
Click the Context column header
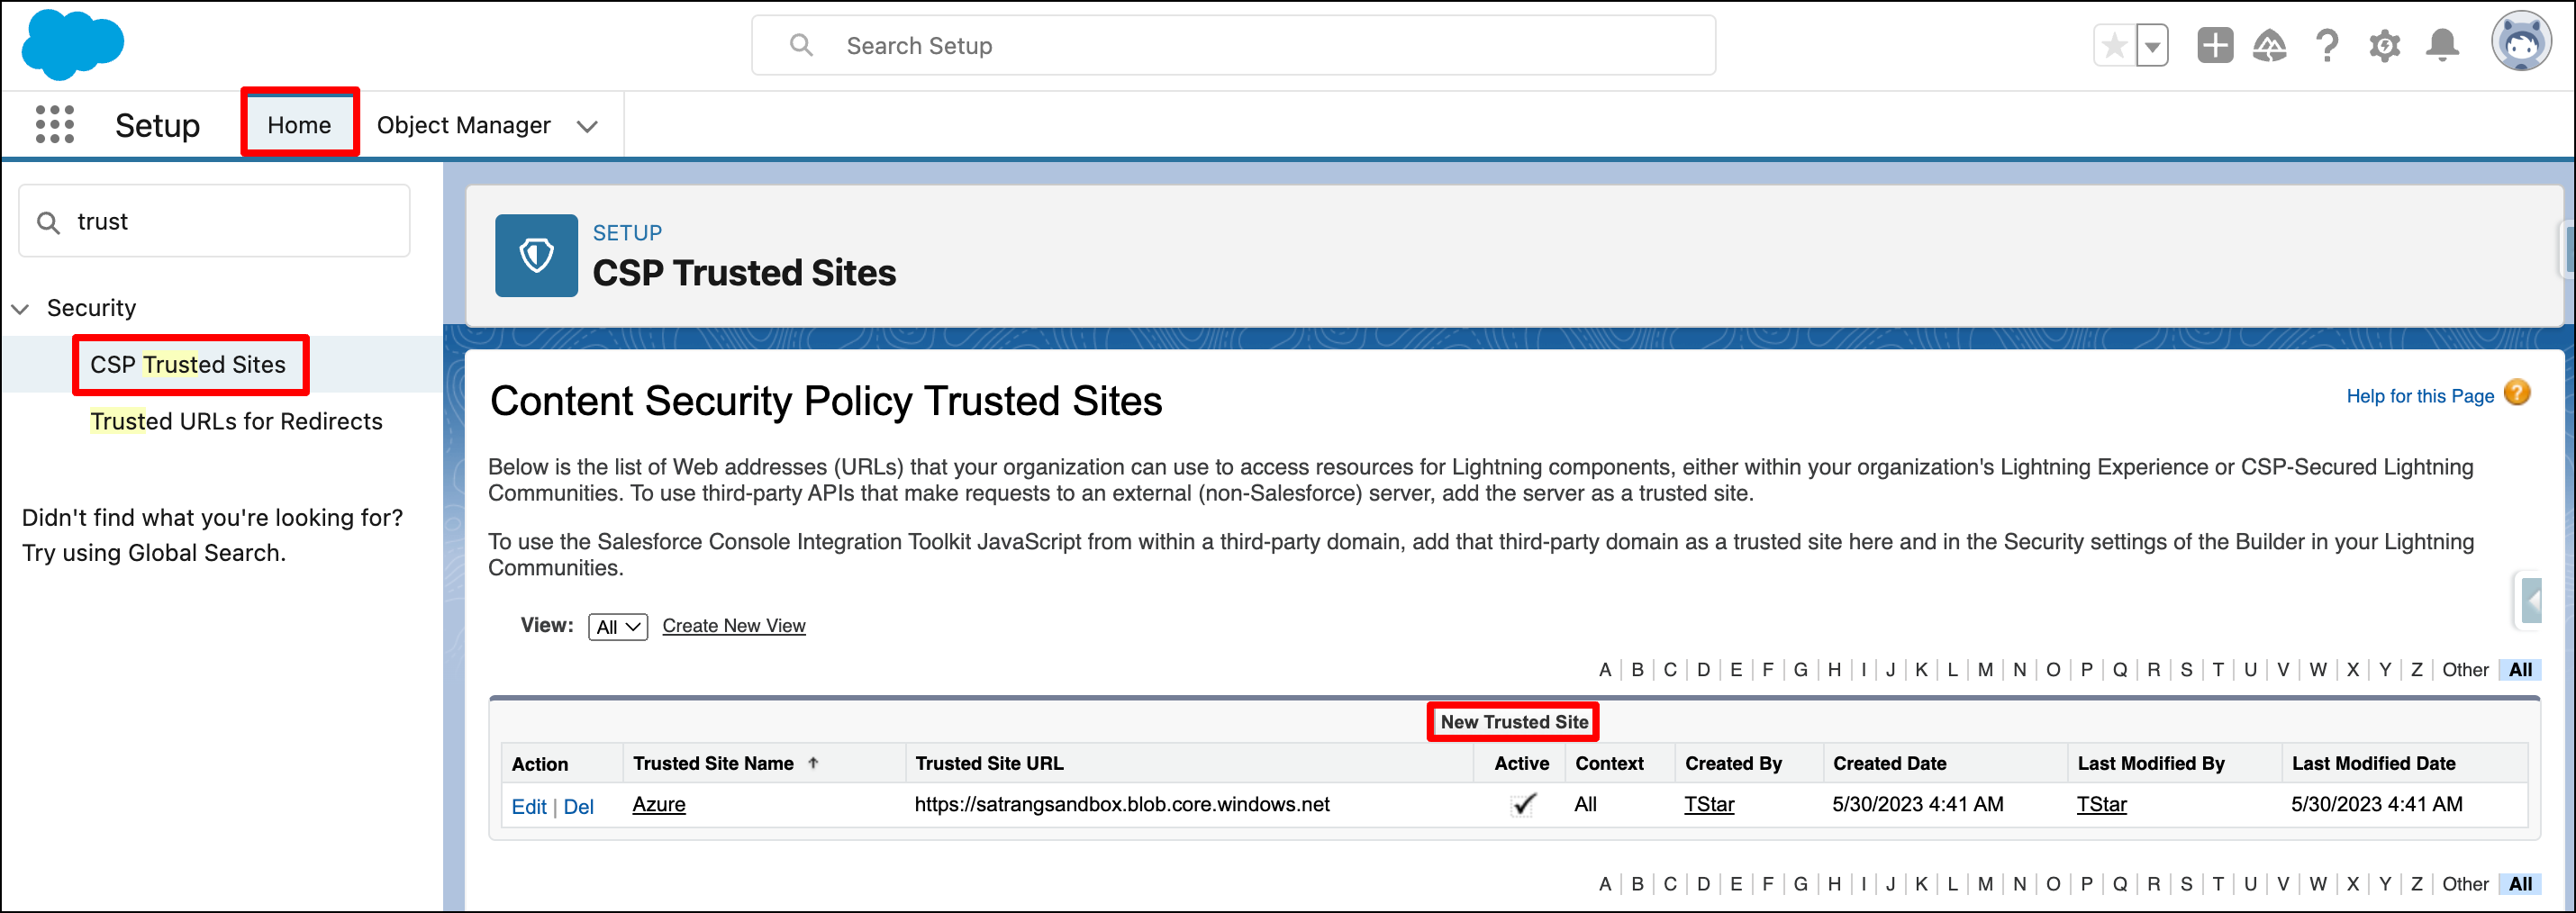pyautogui.click(x=1609, y=763)
